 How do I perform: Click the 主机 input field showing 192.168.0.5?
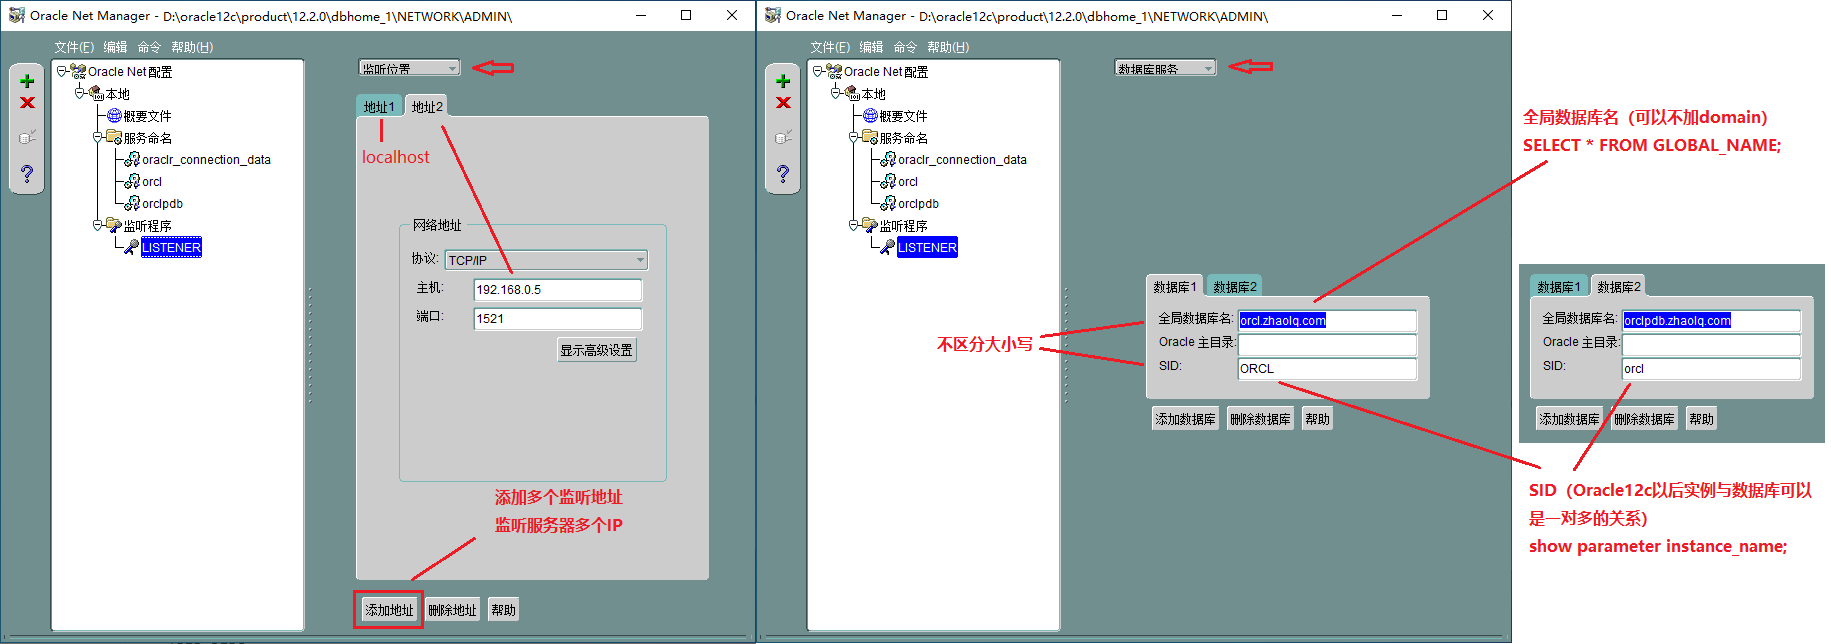(x=557, y=290)
